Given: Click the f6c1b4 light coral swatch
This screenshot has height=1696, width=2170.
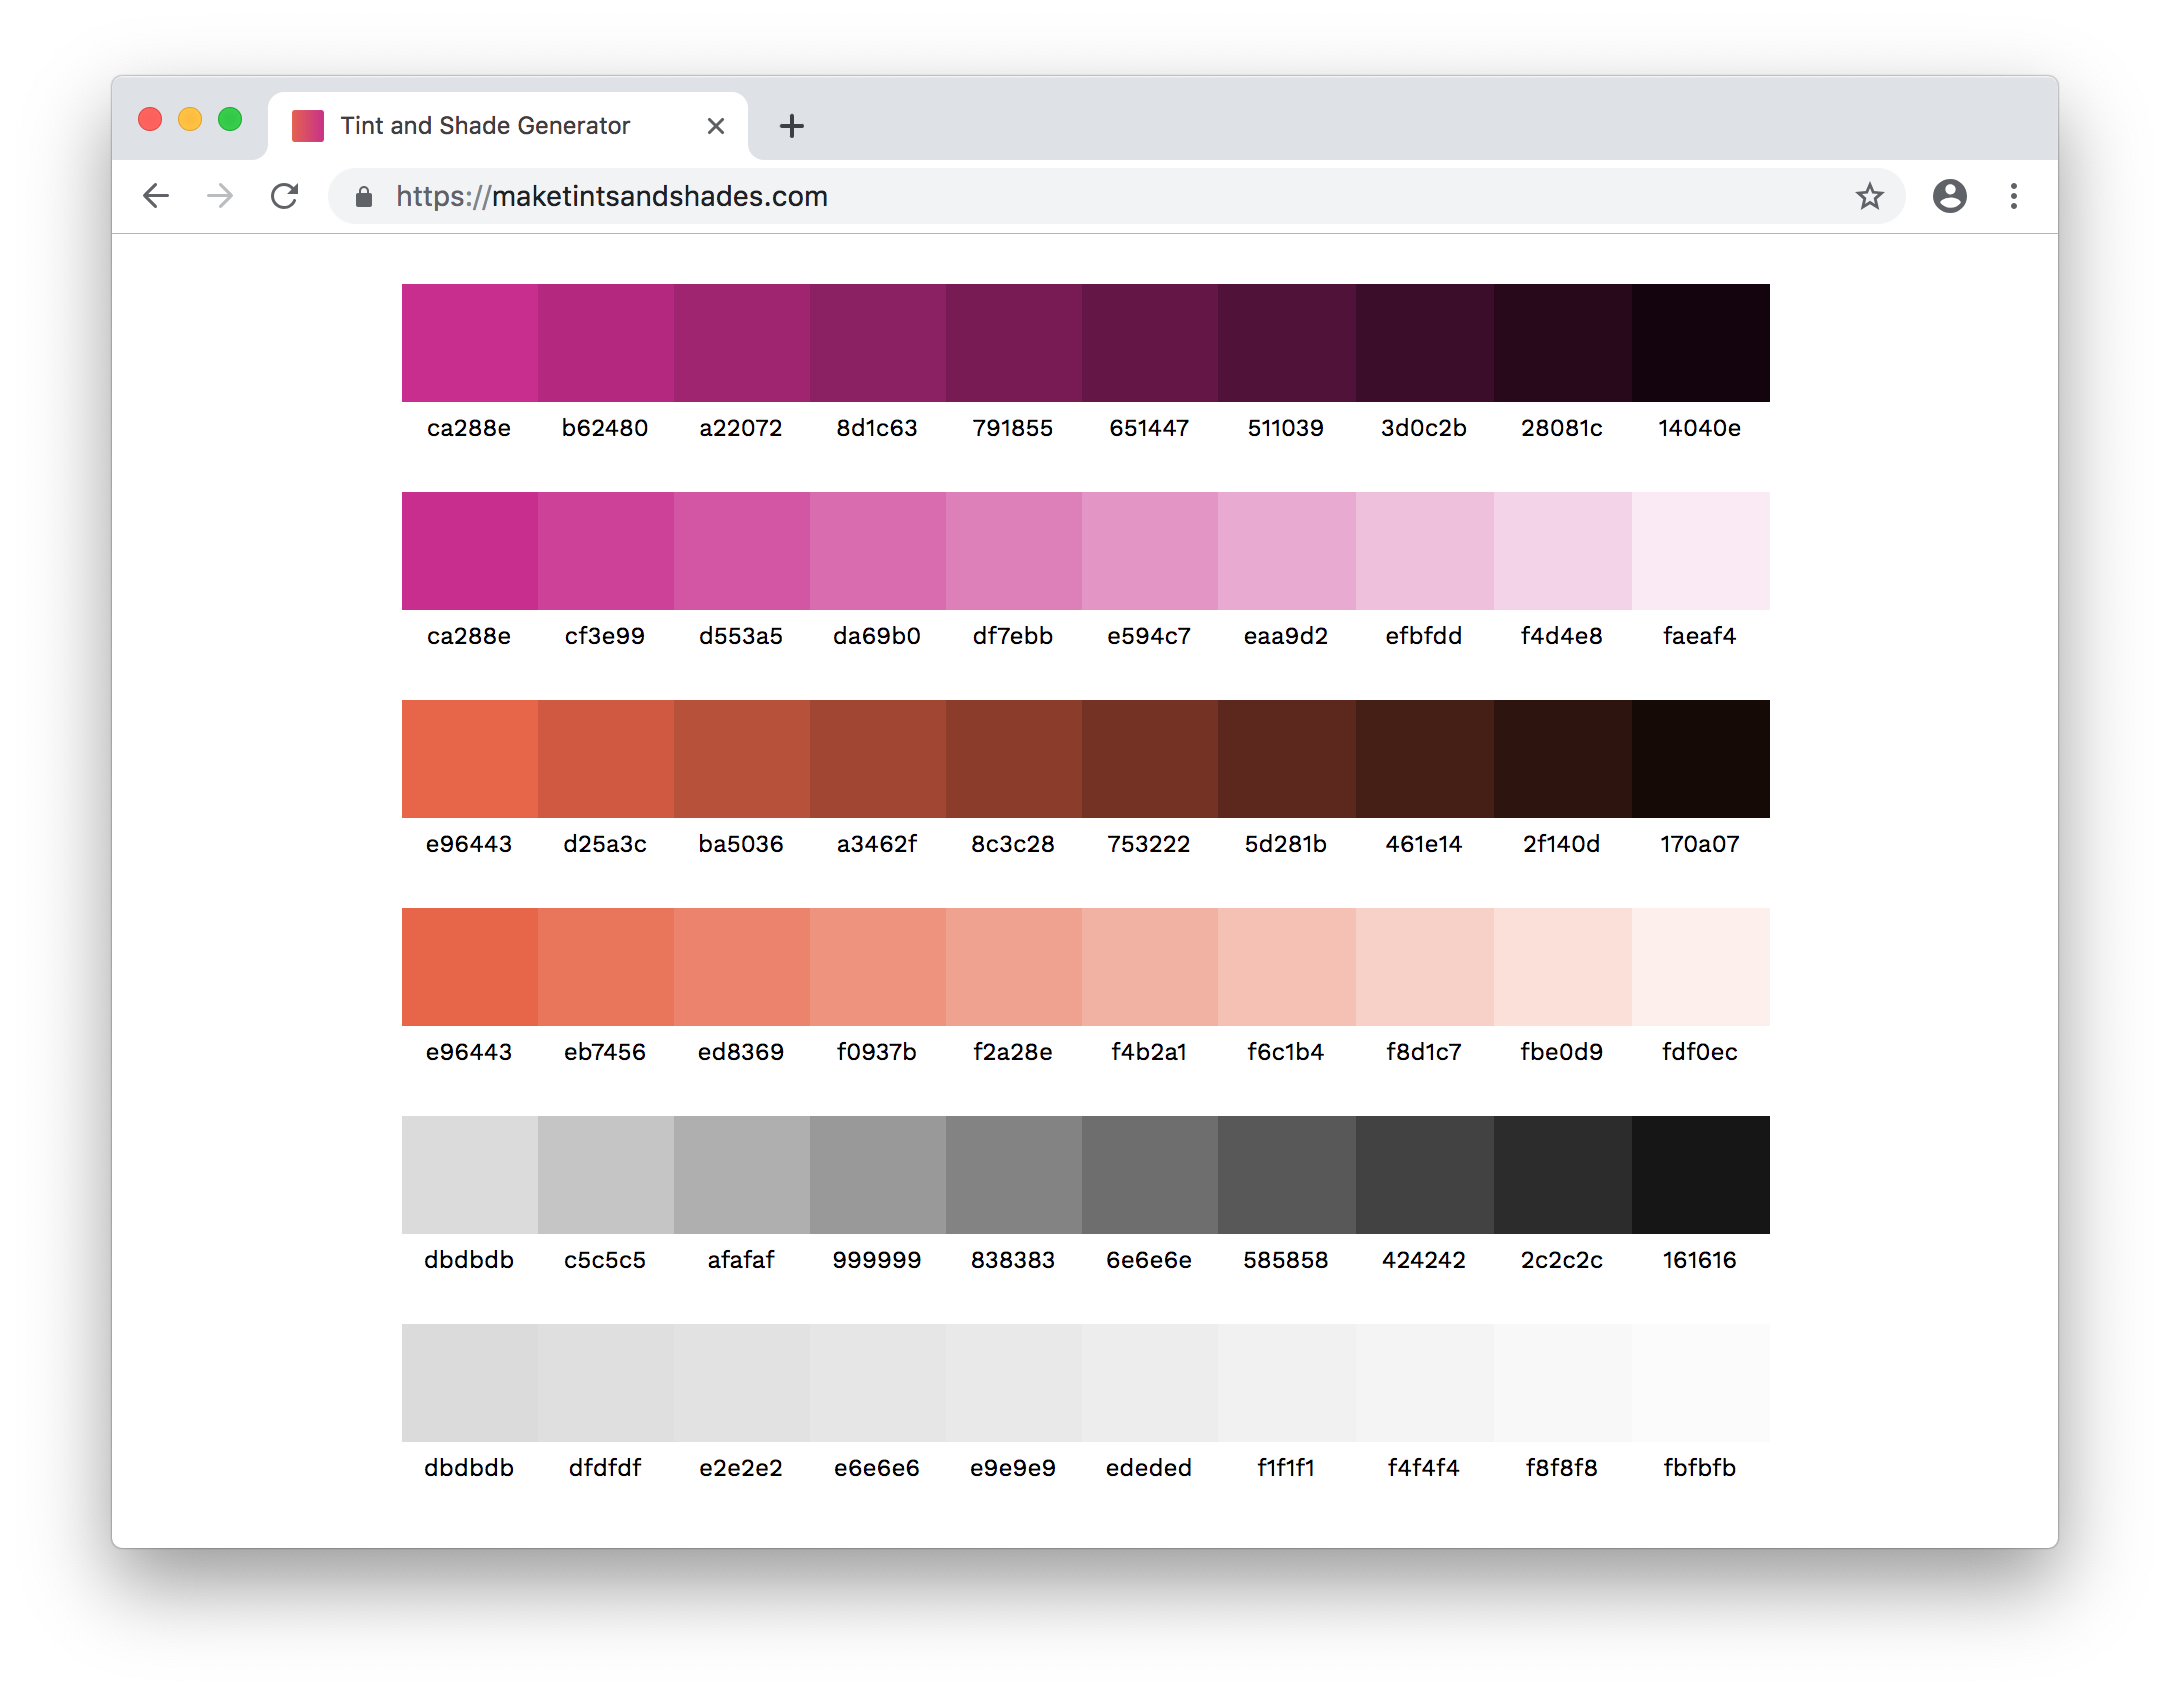Looking at the screenshot, I should coord(1286,967).
